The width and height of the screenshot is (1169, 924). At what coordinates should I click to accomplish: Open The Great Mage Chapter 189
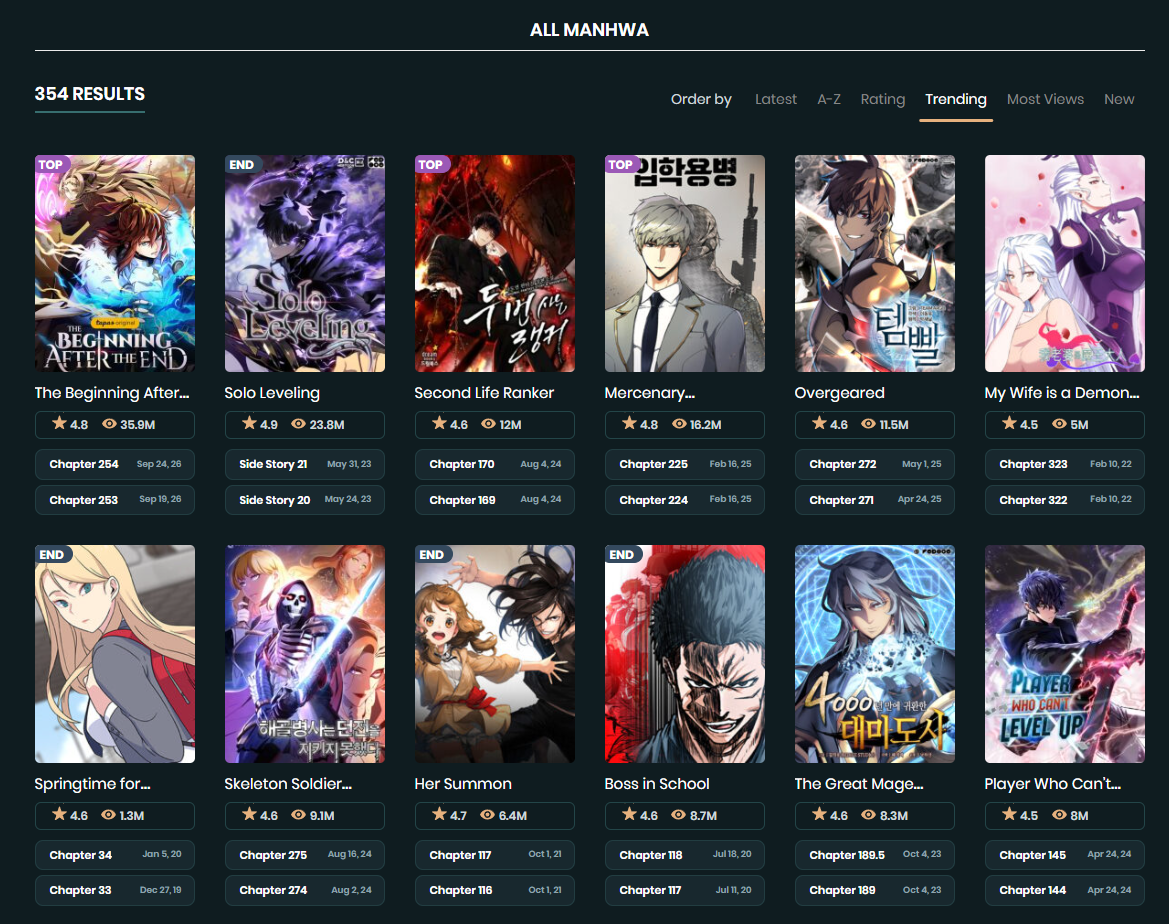(x=875, y=890)
